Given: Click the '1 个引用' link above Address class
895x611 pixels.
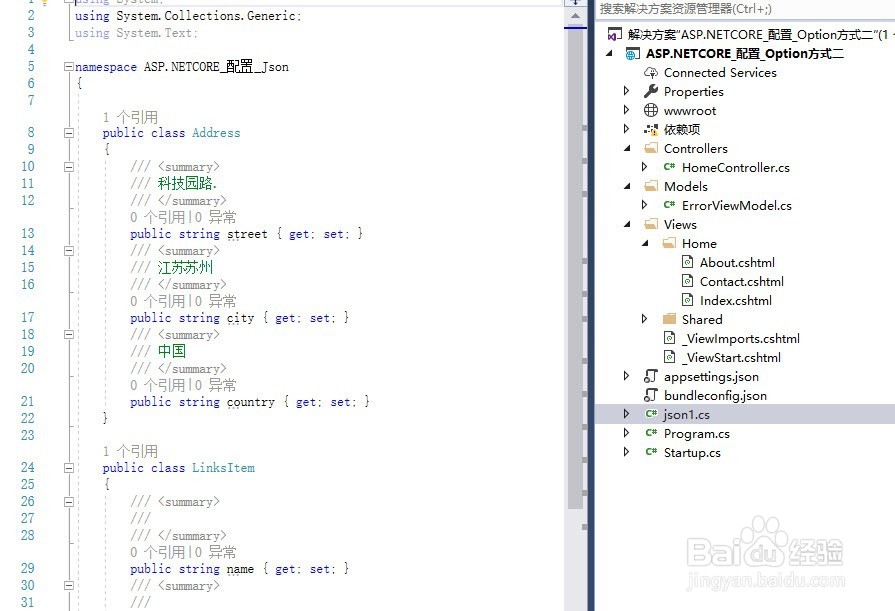Looking at the screenshot, I should (130, 117).
